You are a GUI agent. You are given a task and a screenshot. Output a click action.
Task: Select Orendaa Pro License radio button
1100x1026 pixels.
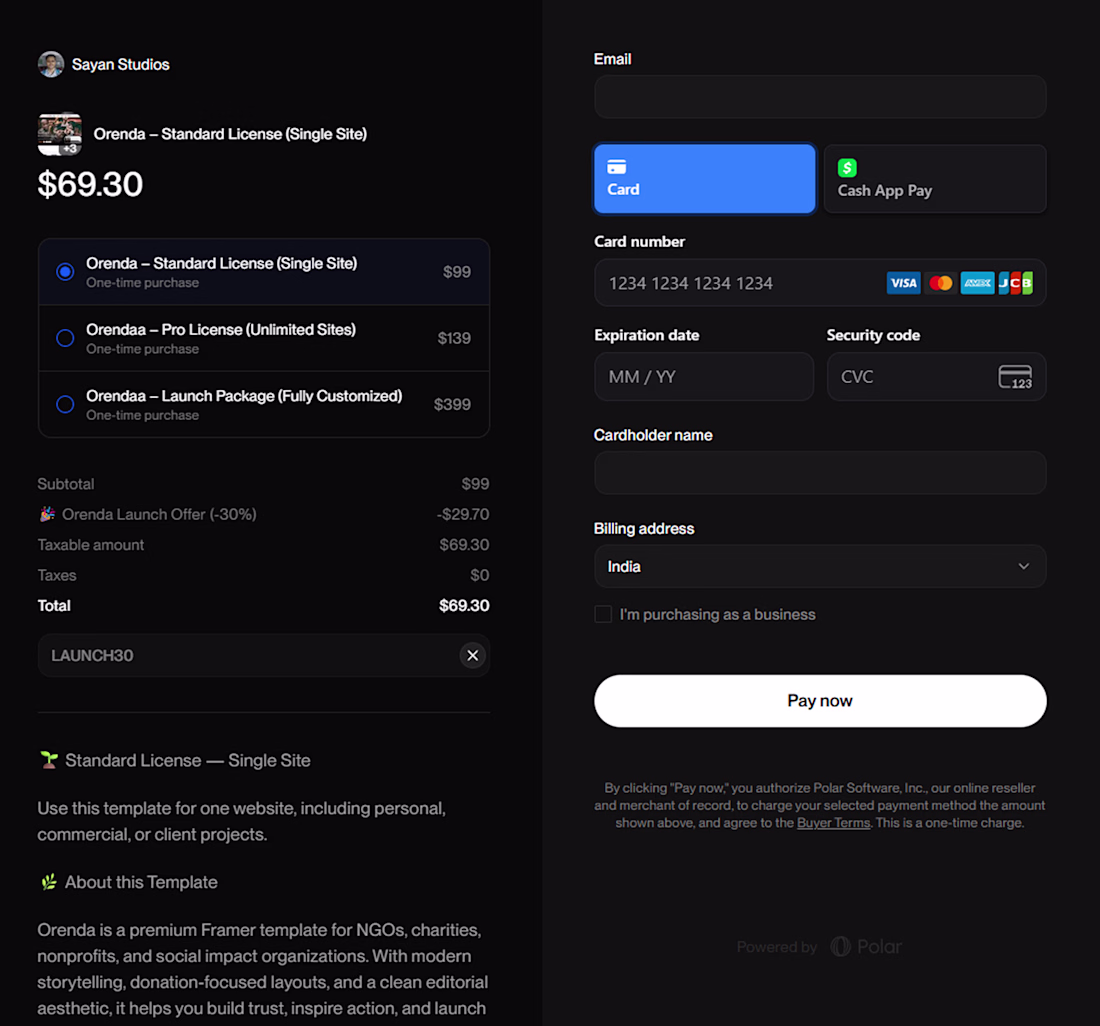coord(65,338)
